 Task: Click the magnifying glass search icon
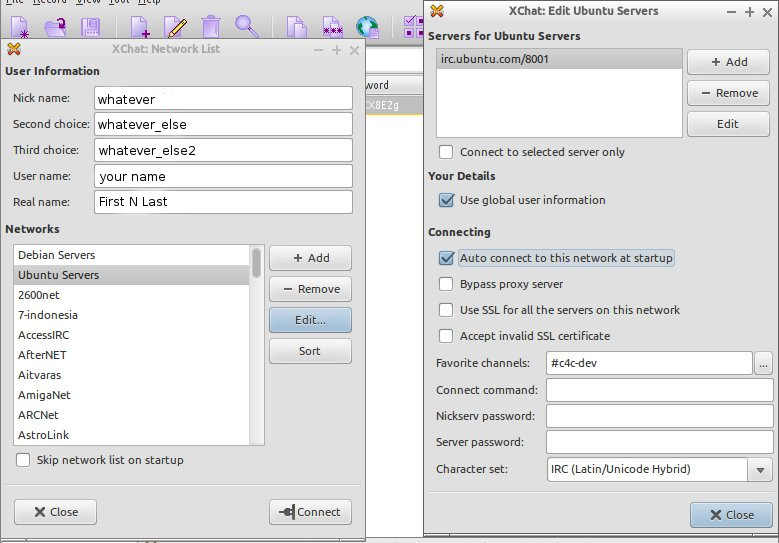tap(246, 26)
